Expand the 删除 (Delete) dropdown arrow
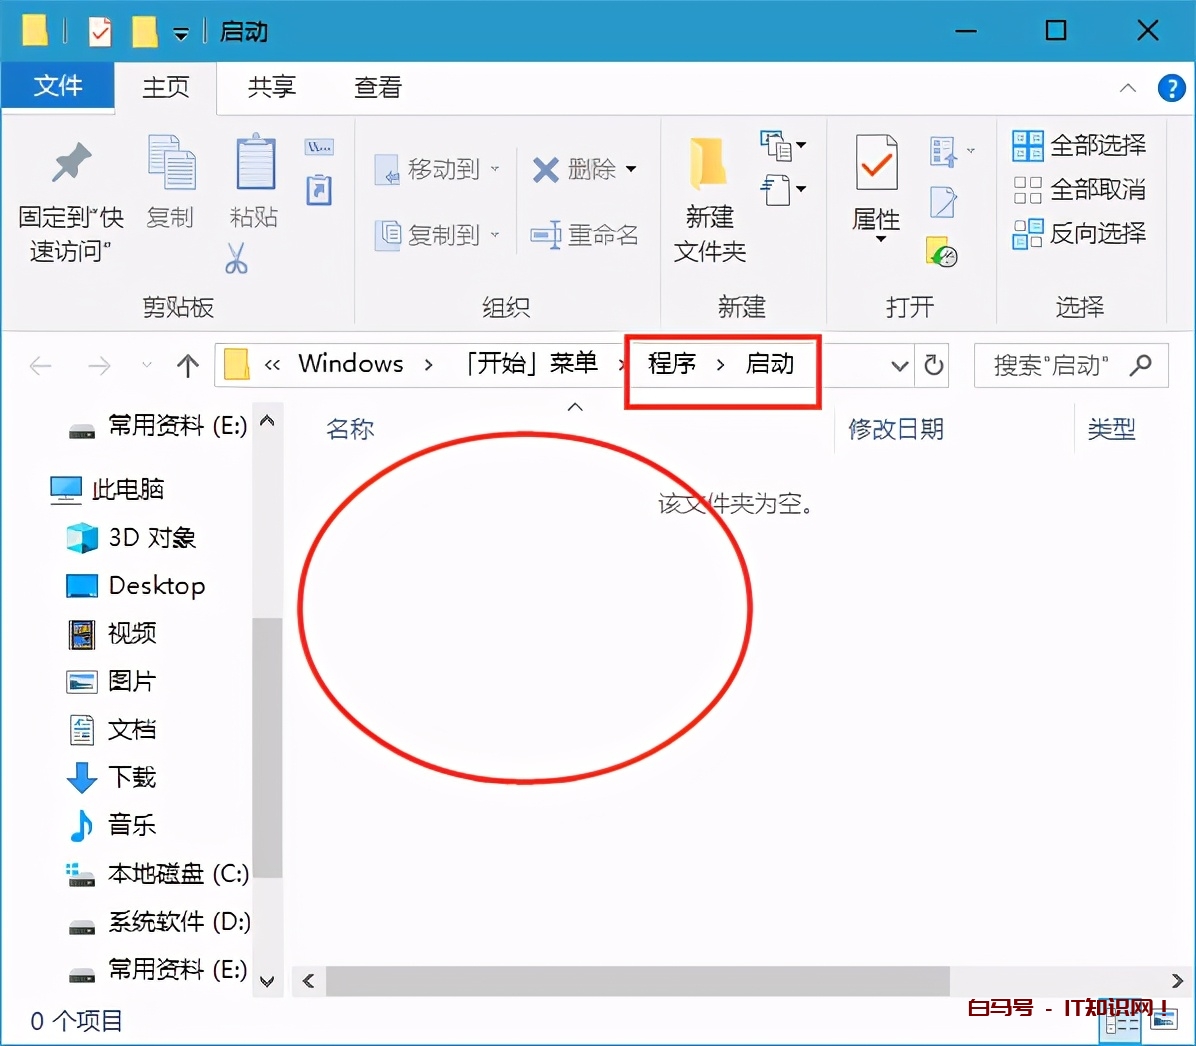This screenshot has height=1046, width=1196. point(632,169)
